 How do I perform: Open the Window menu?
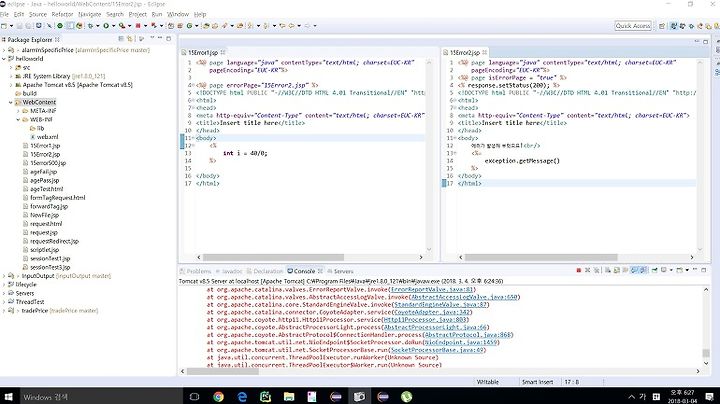click(178, 14)
